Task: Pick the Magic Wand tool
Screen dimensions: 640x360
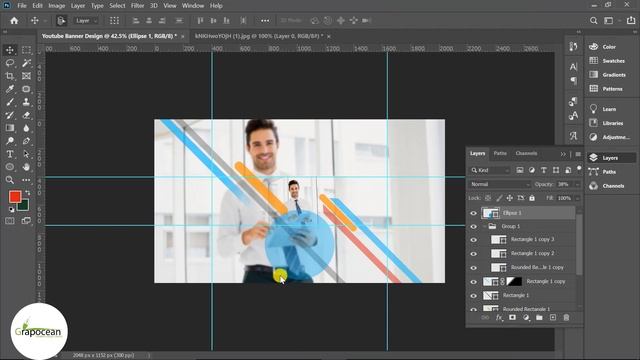Action: click(26, 63)
